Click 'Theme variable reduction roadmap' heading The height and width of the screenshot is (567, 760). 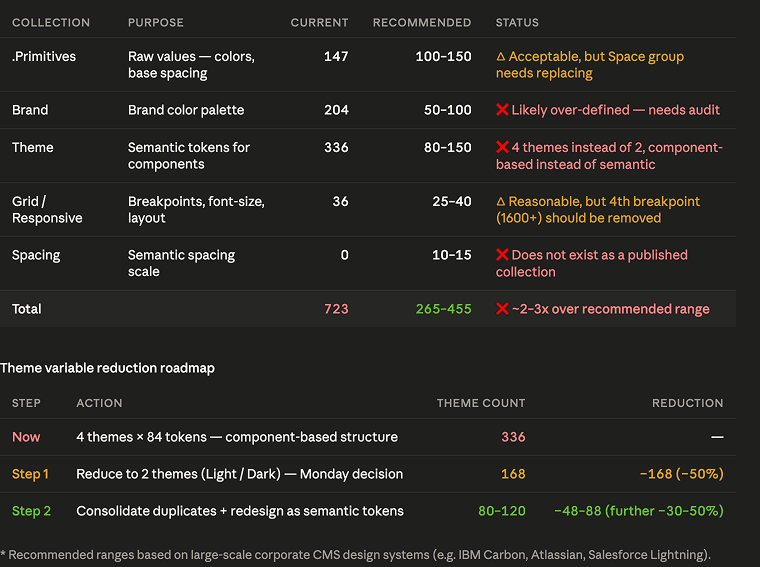coord(107,368)
